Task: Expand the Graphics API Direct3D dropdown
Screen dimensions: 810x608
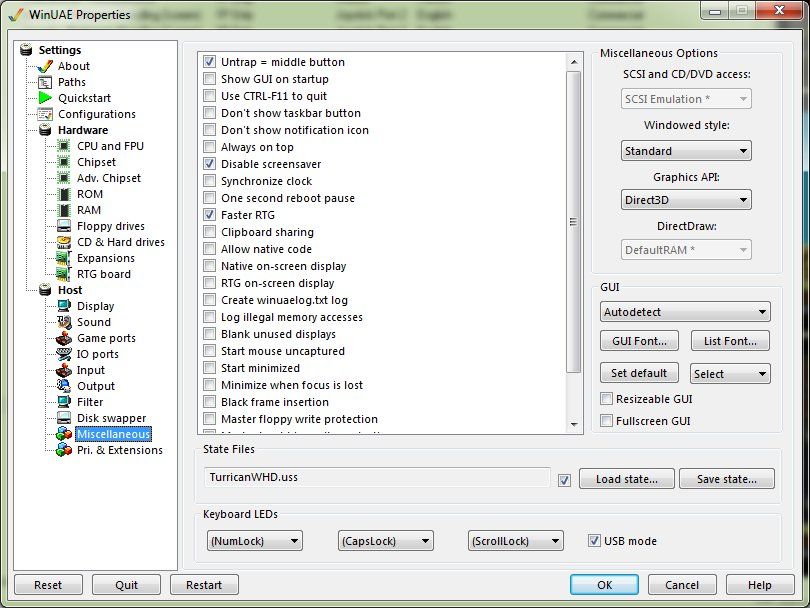Action: tap(685, 200)
